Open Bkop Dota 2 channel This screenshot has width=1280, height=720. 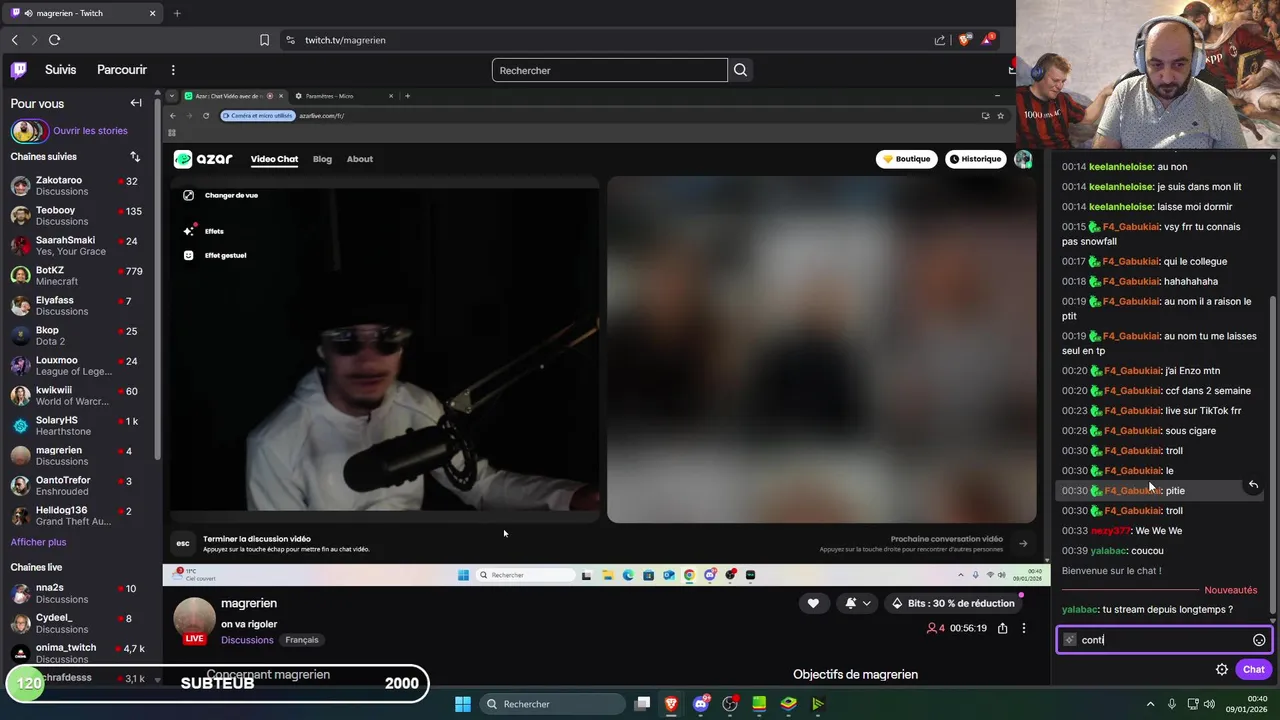[x=78, y=336]
